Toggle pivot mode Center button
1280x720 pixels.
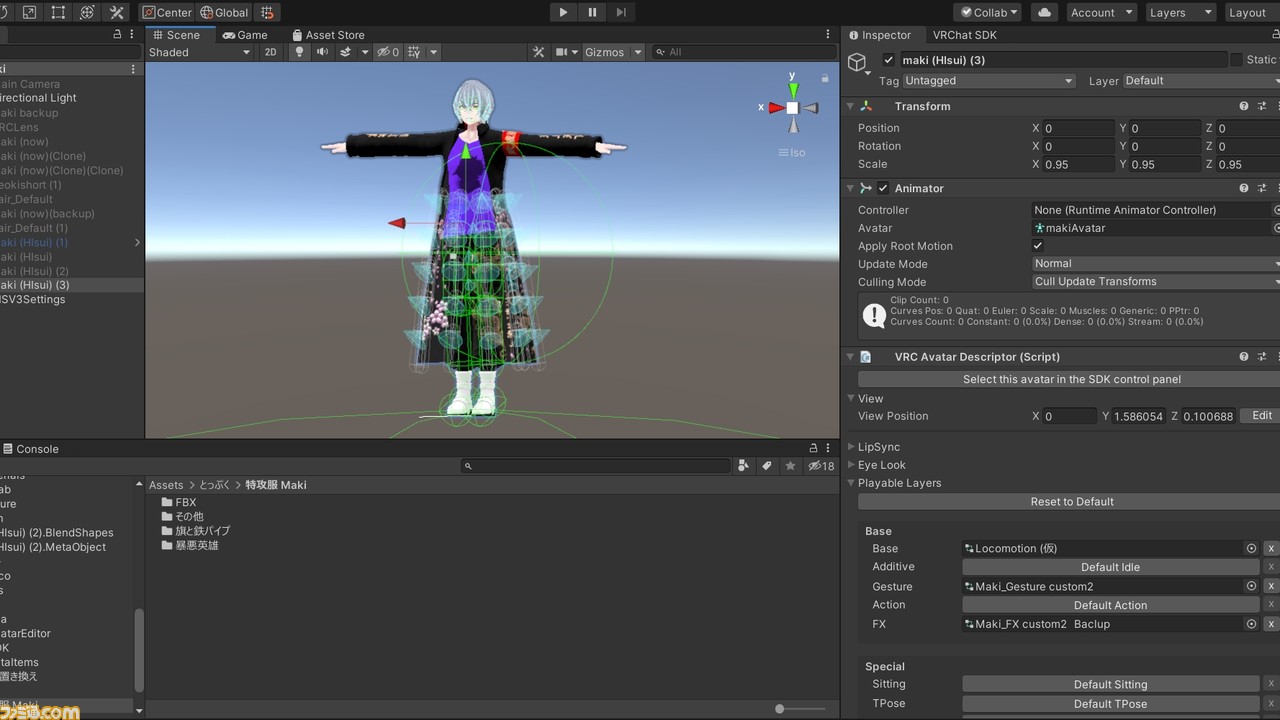(167, 12)
